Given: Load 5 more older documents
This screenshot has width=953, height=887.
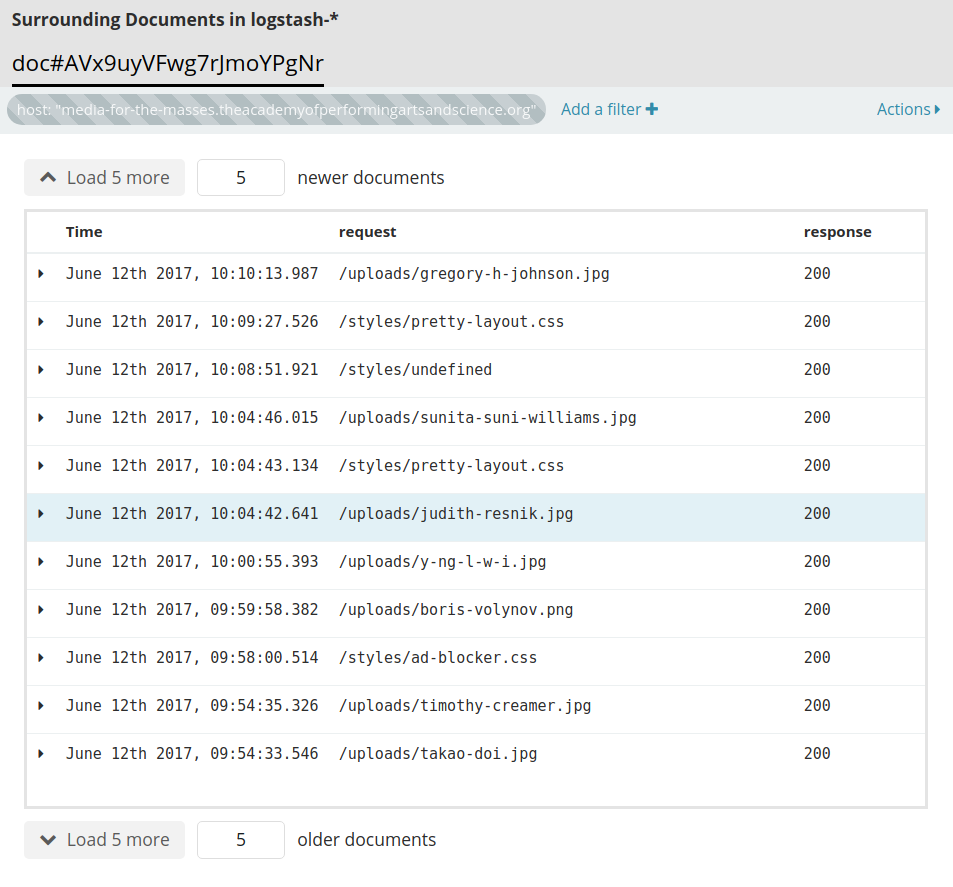Looking at the screenshot, I should click(x=104, y=840).
